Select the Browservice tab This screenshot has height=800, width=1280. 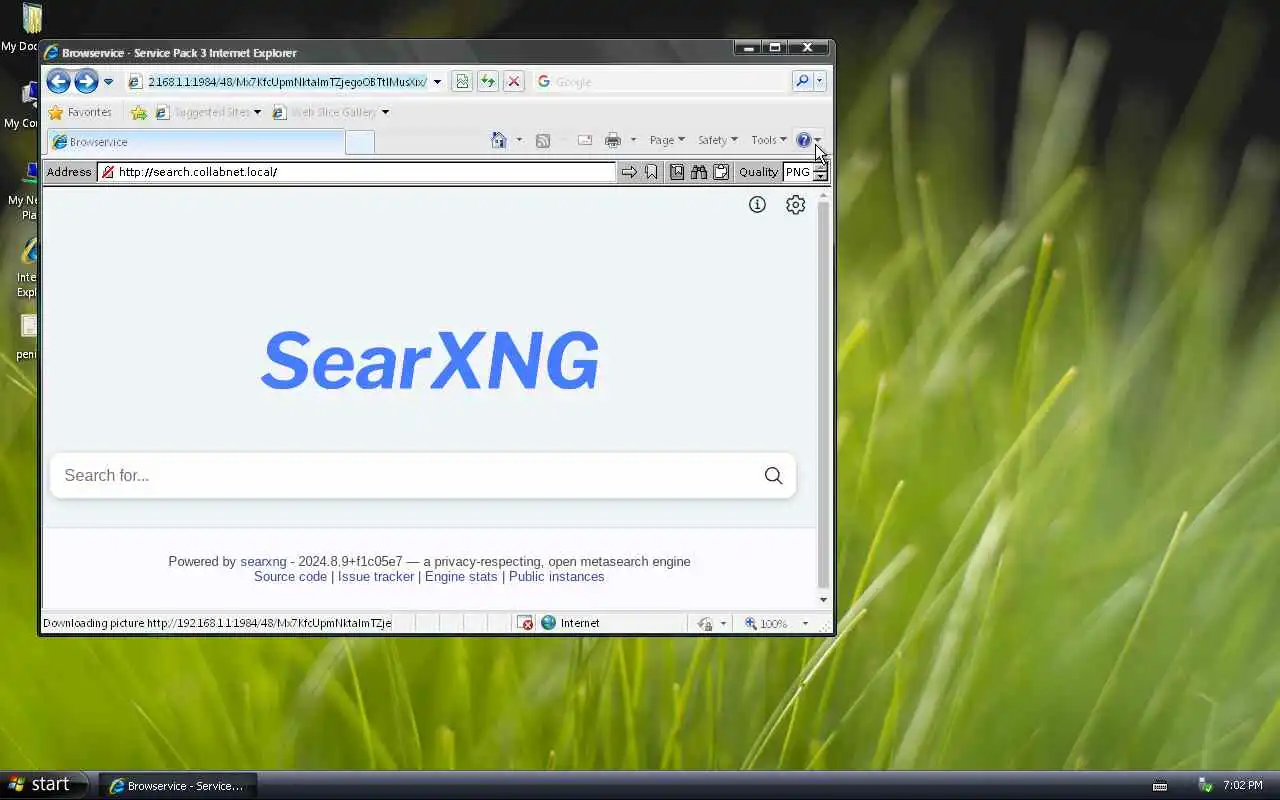point(195,142)
